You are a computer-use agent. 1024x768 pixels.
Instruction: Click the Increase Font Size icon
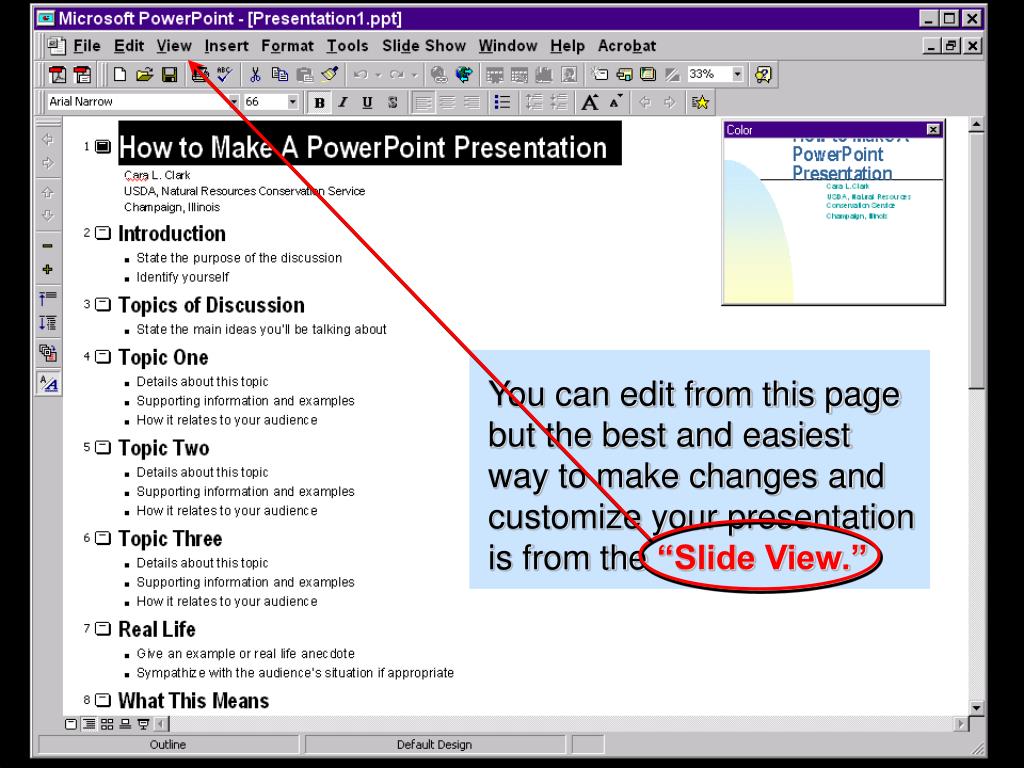(x=590, y=102)
